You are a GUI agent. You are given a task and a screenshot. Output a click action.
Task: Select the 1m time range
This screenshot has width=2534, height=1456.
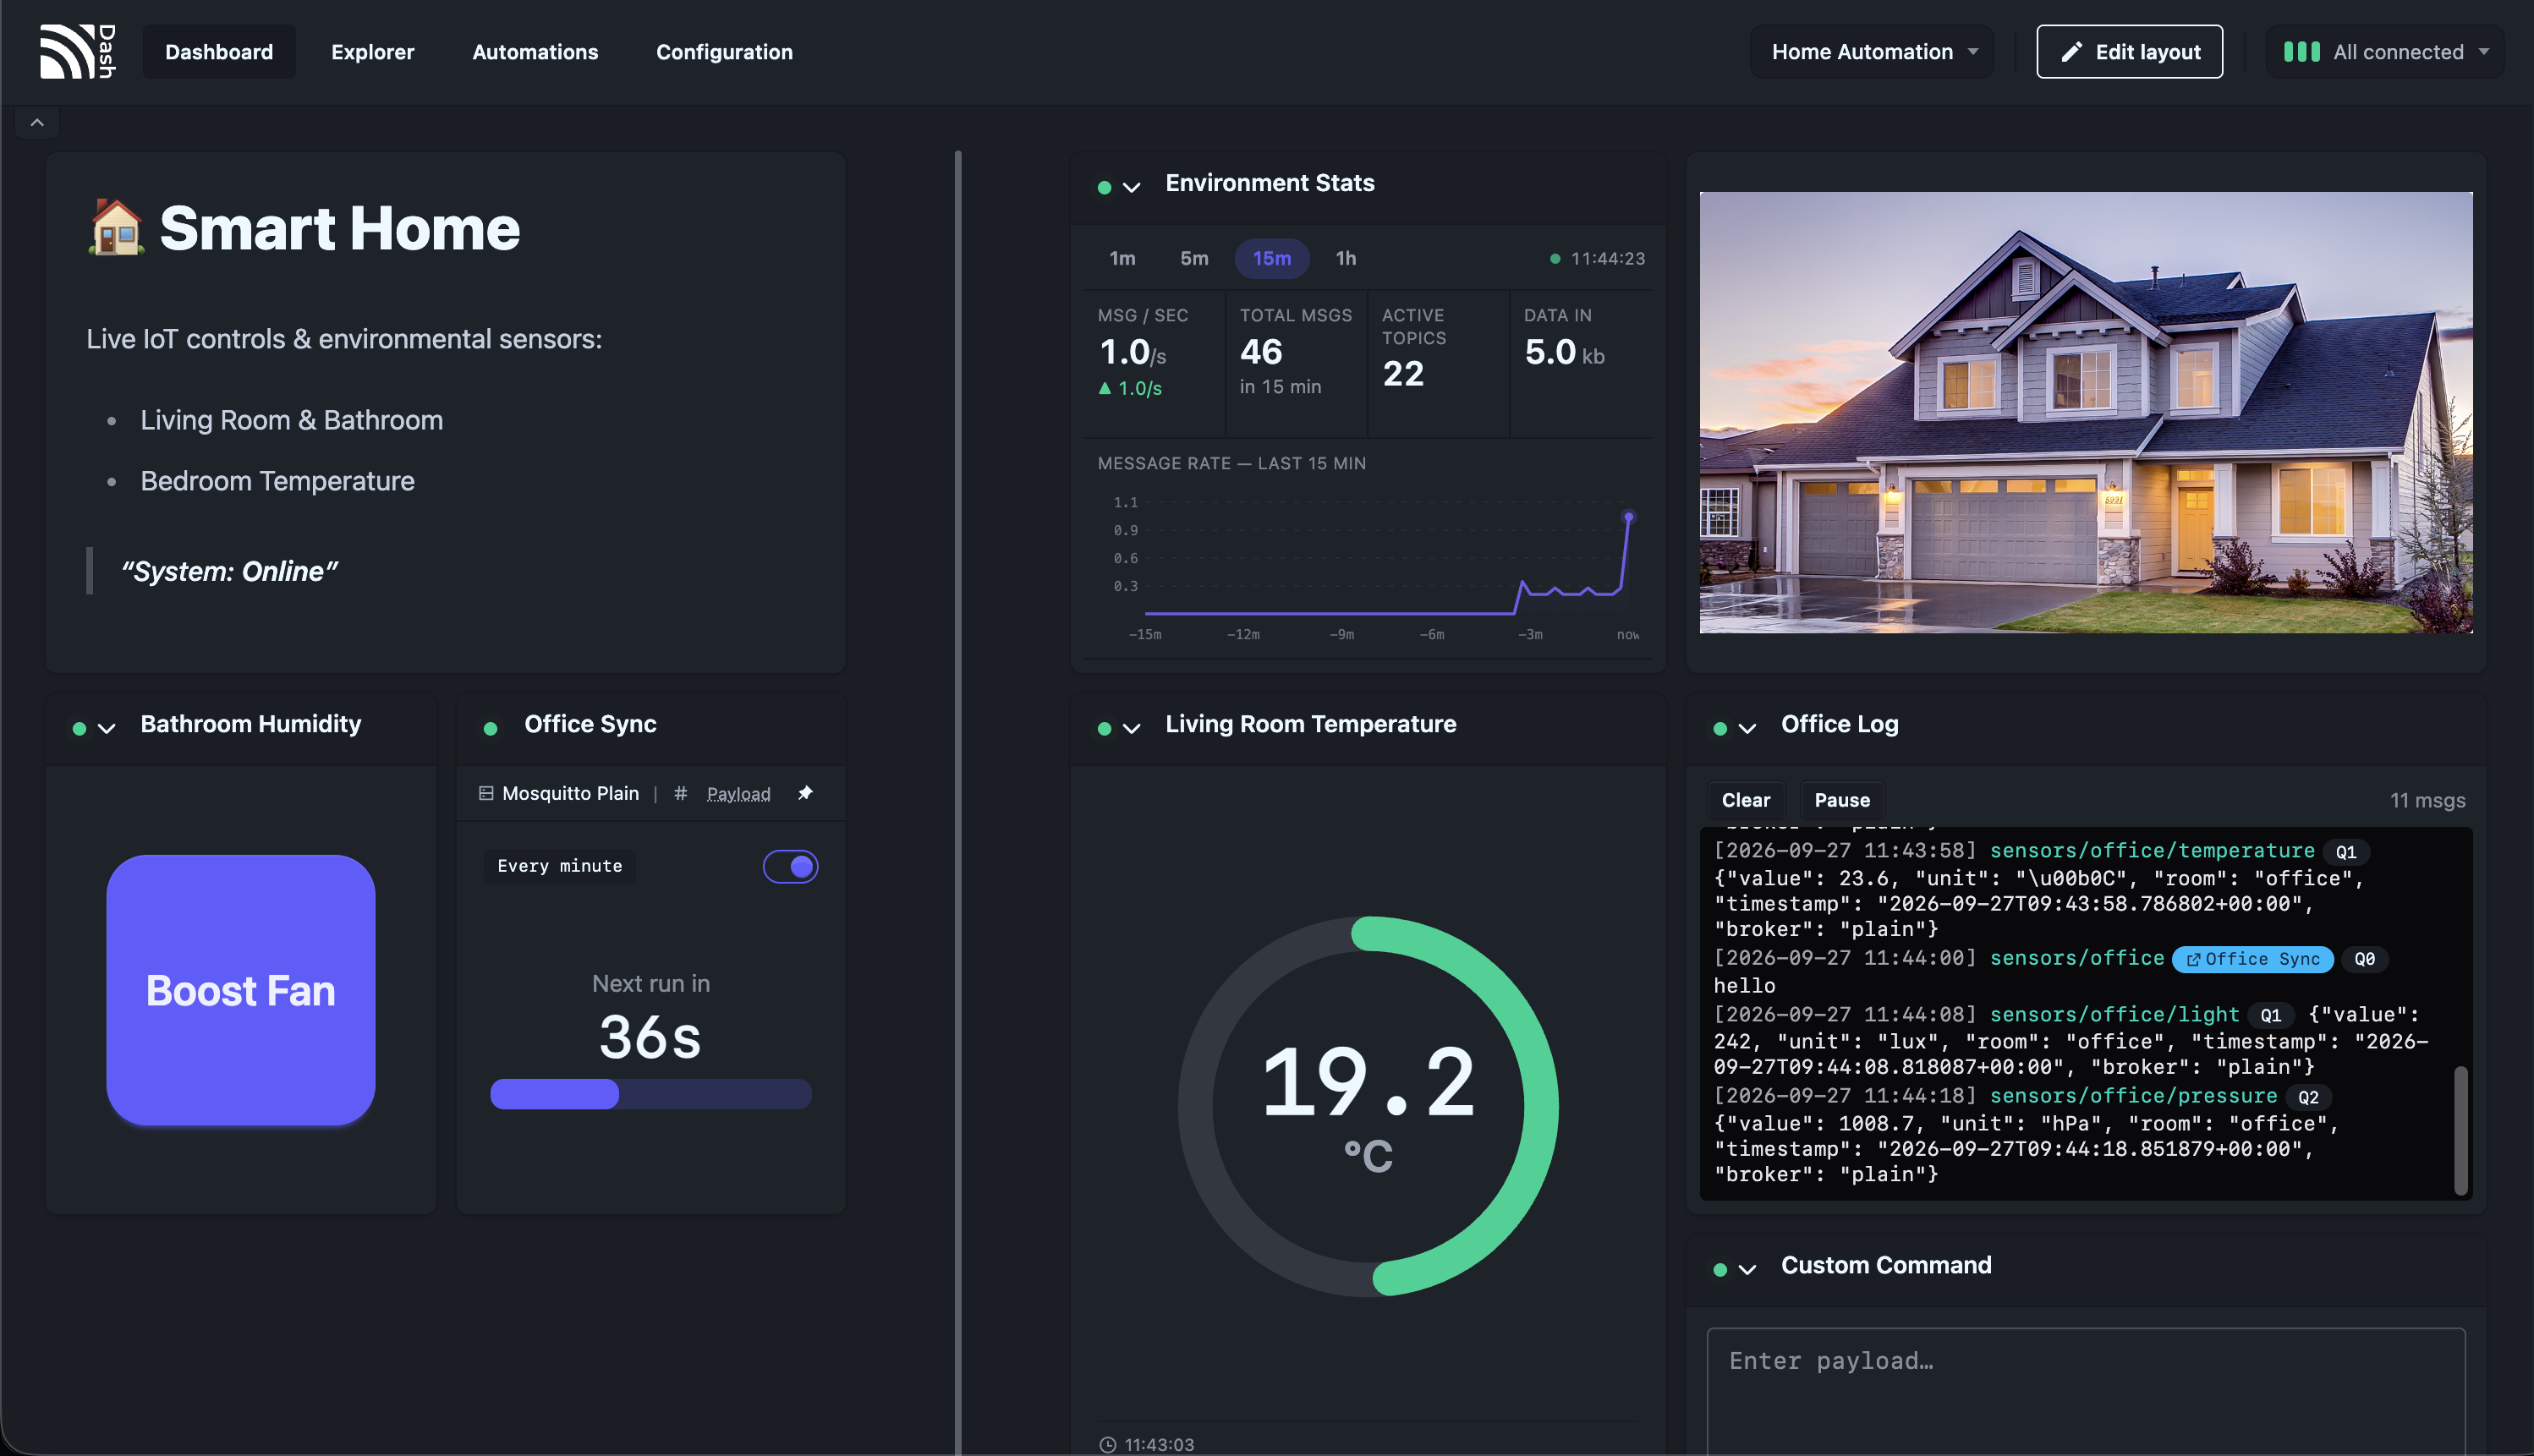[1122, 259]
